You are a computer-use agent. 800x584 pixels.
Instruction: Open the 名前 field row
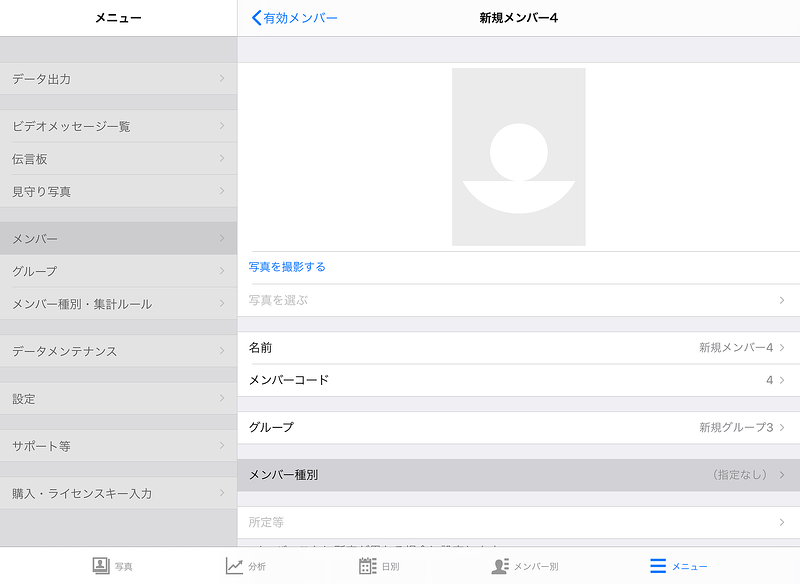518,347
